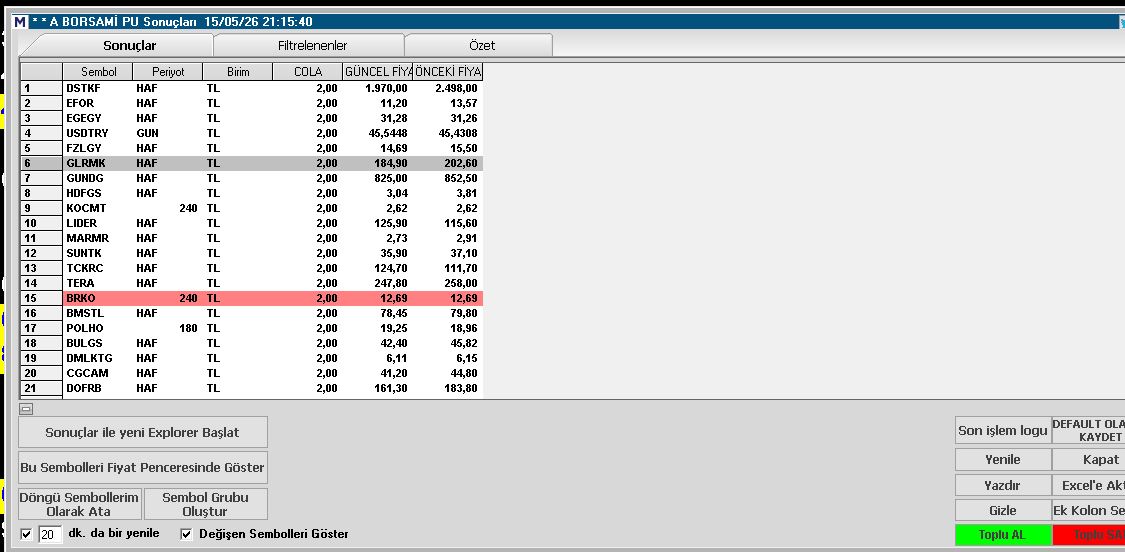The image size is (1125, 552).
Task: Click the Yenile button
Action: coord(1002,459)
